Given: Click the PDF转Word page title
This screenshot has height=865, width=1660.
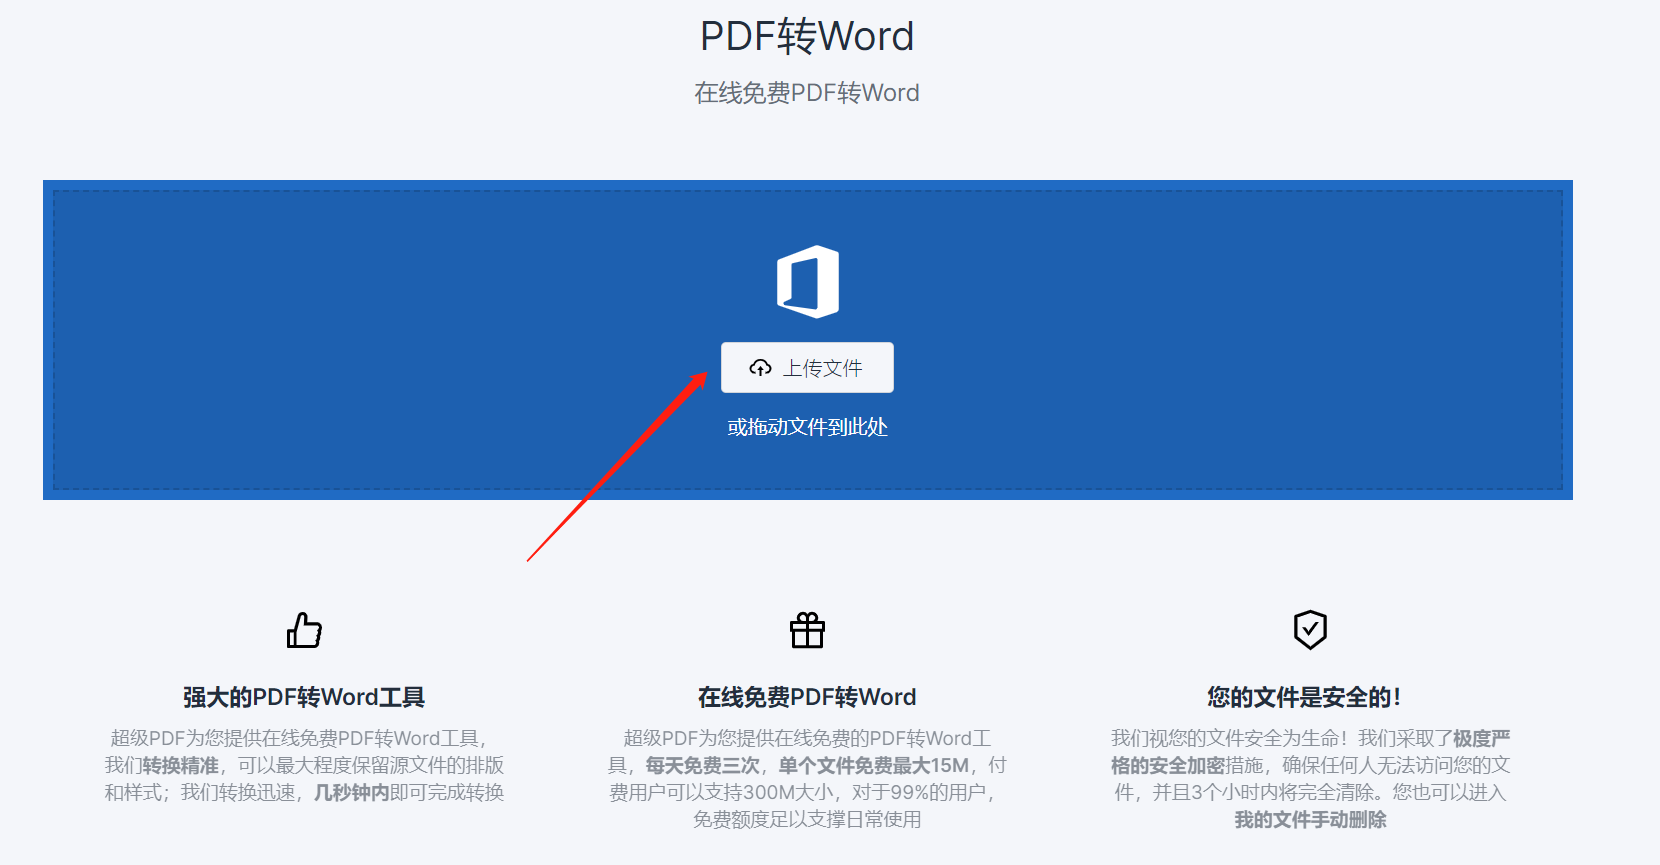Looking at the screenshot, I should [807, 37].
